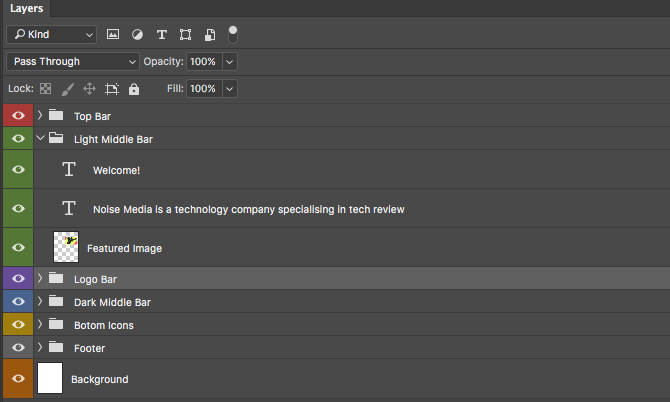Lock layer position move icon
The image size is (670, 402).
pos(90,89)
